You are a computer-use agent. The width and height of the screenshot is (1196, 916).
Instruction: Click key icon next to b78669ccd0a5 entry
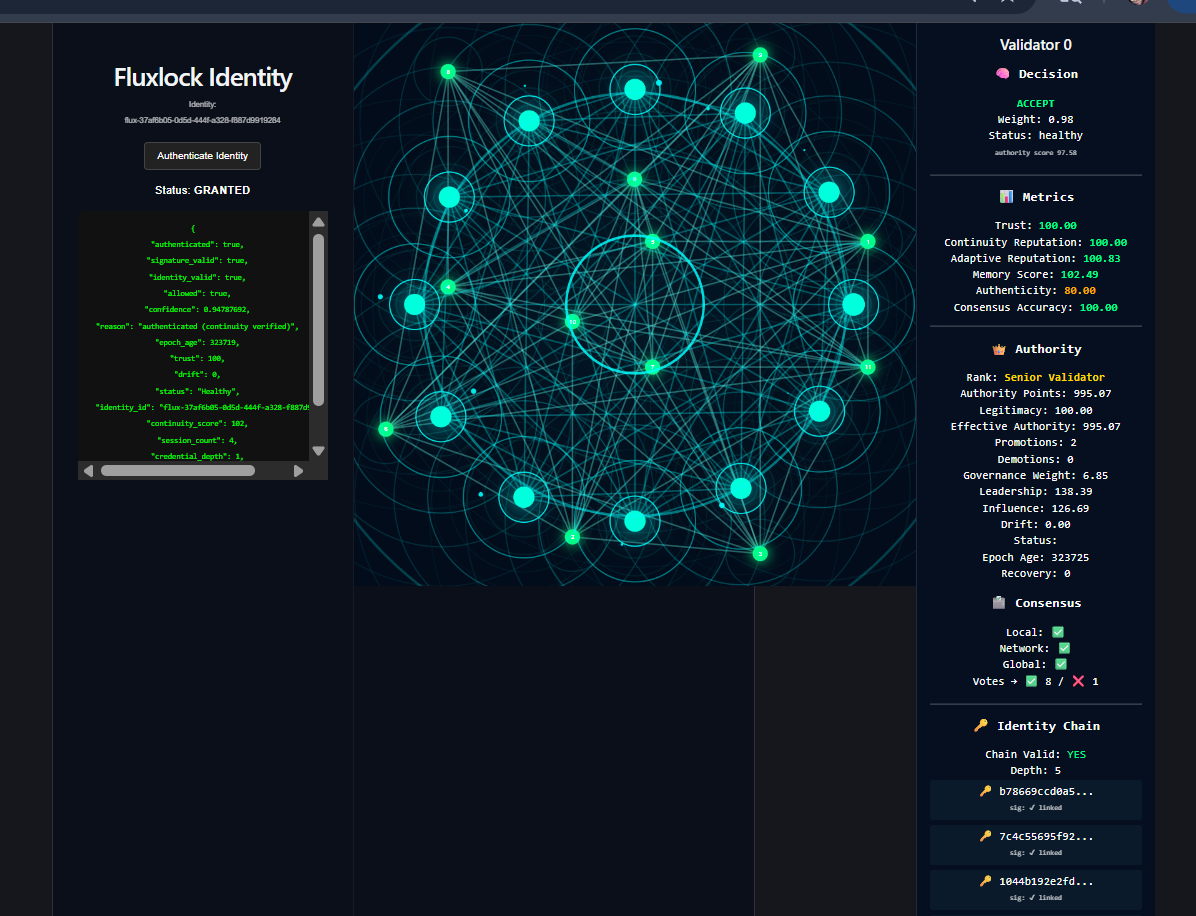[x=985, y=791]
